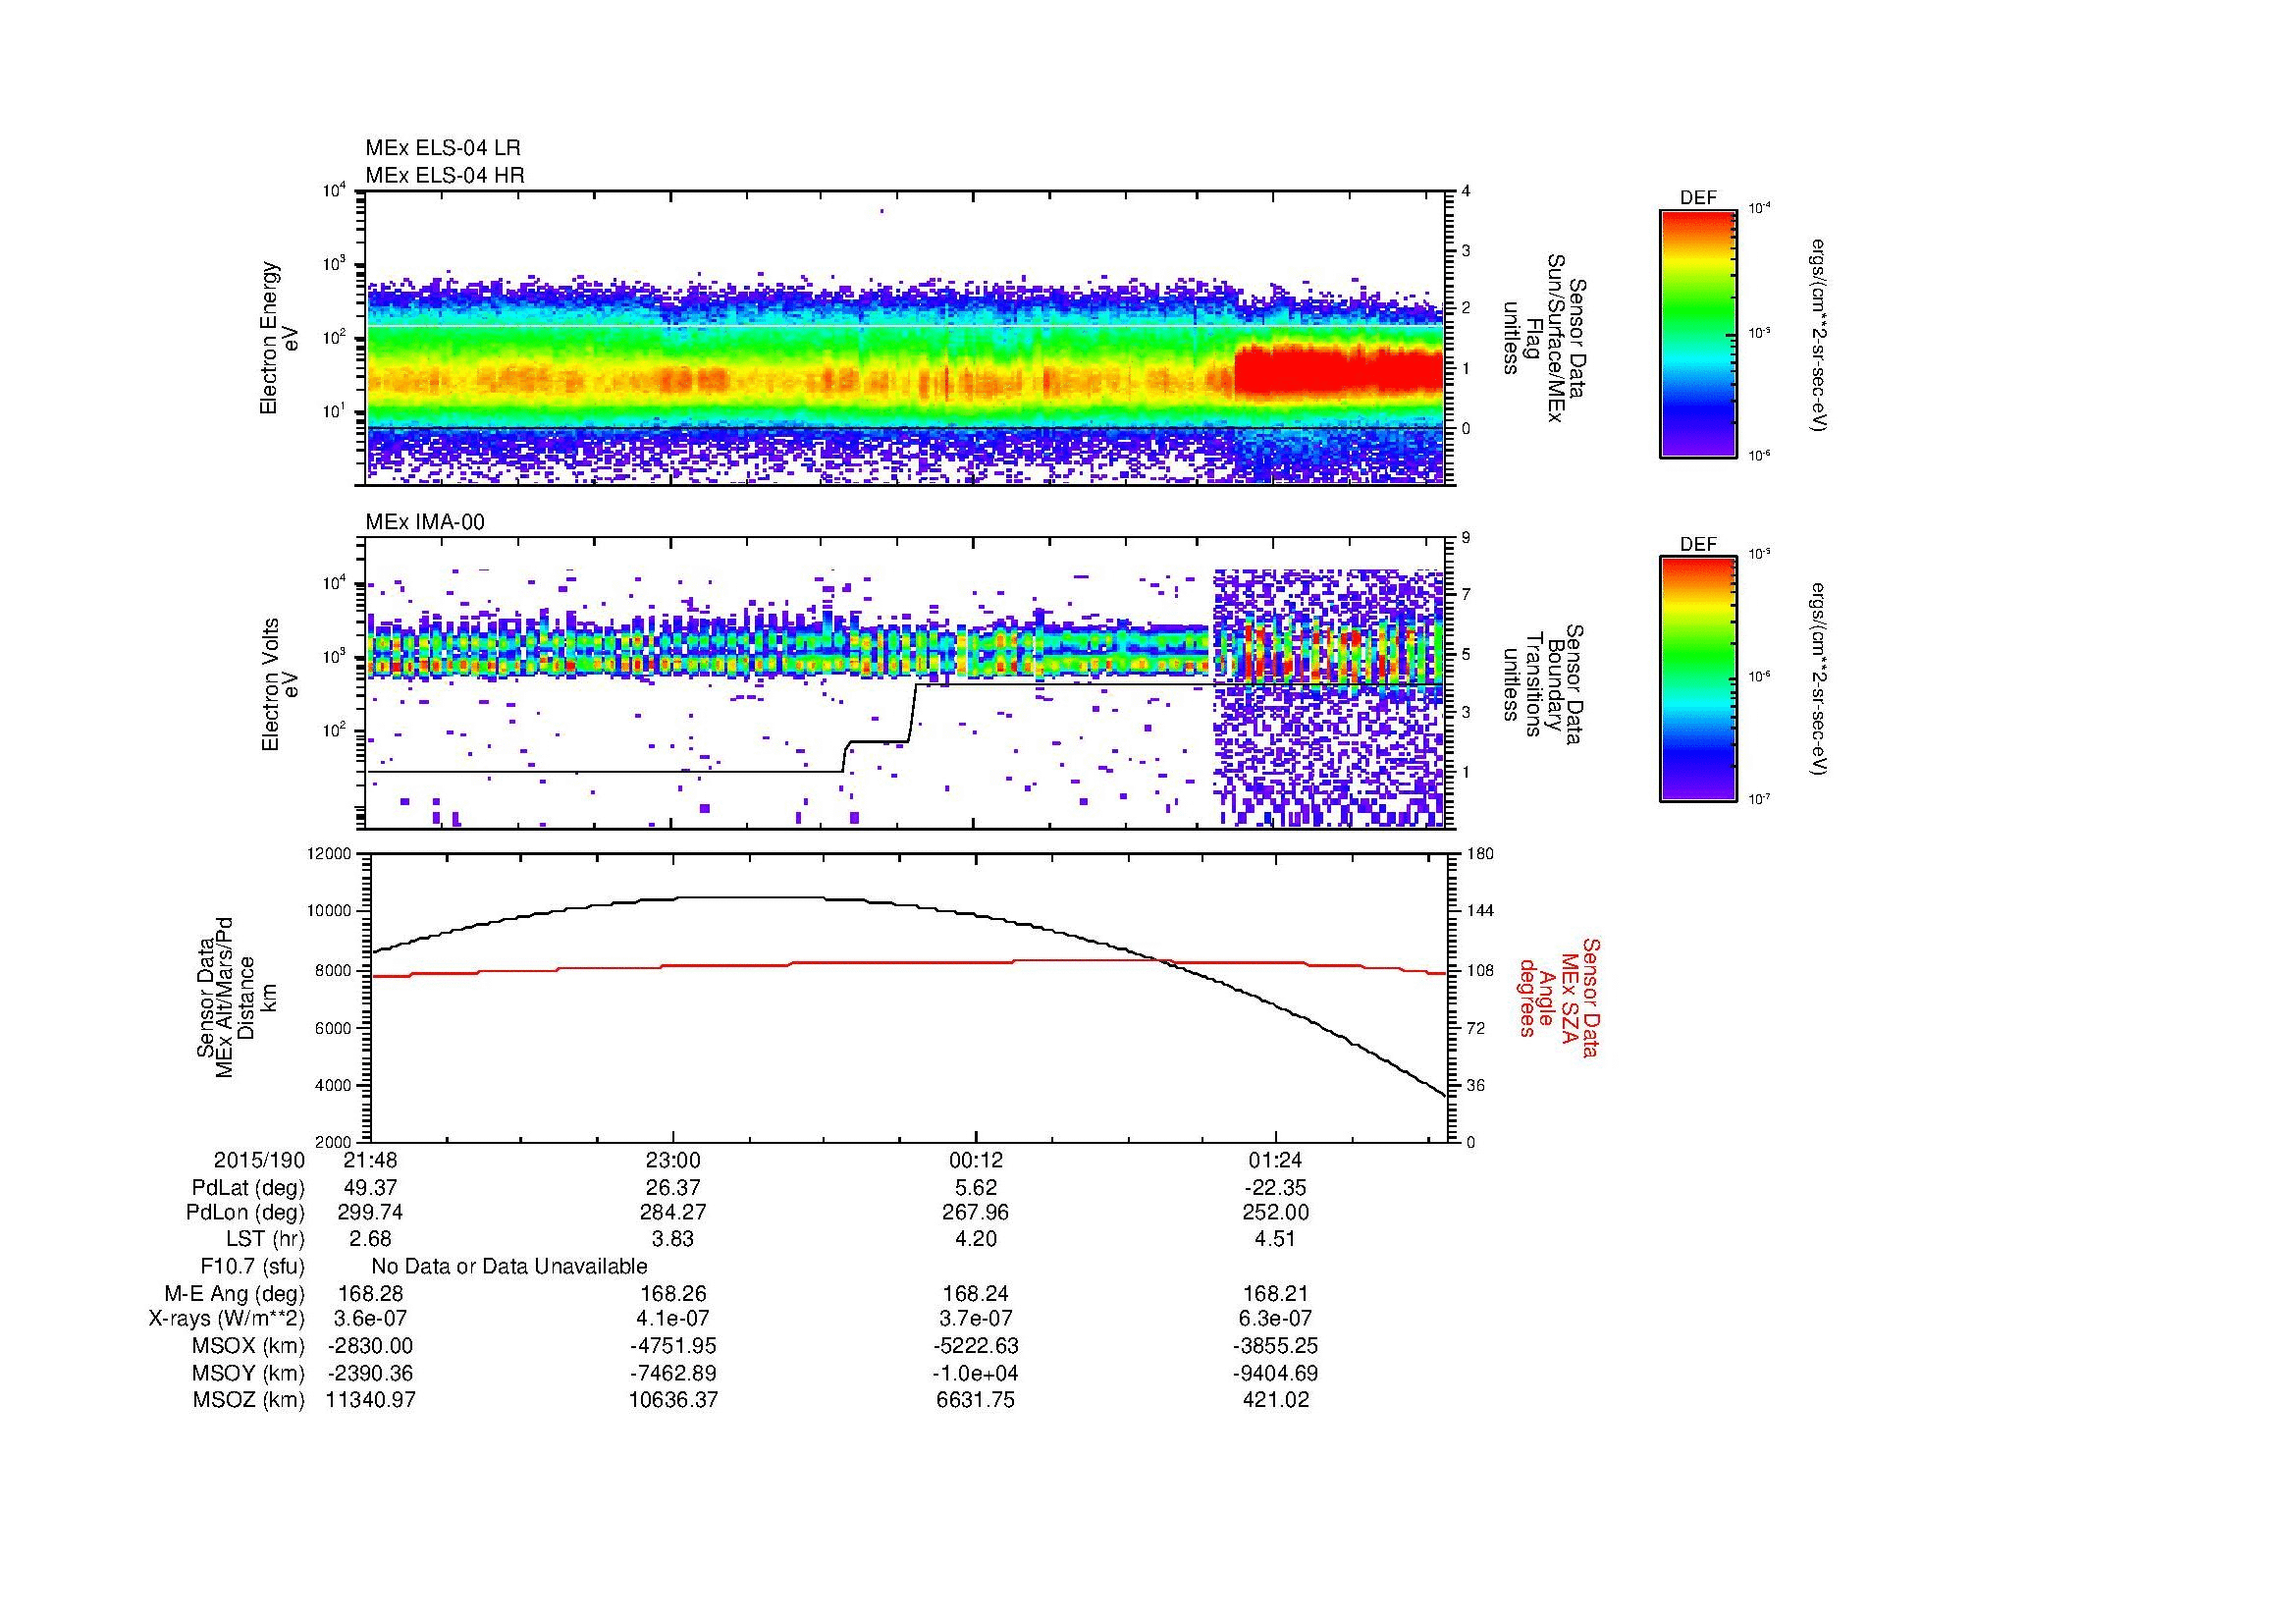Click PdLon value 284.27
This screenshot has height=1623, width=2296.
click(673, 1213)
